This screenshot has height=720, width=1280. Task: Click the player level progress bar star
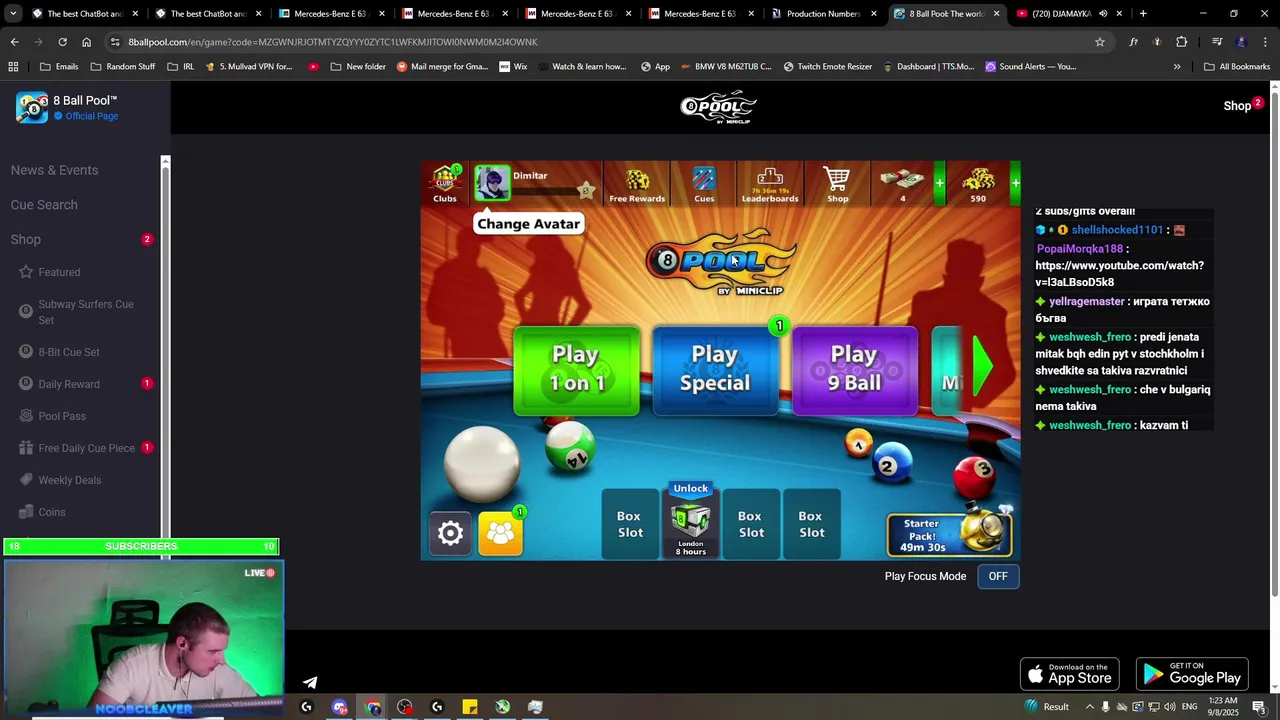(586, 190)
